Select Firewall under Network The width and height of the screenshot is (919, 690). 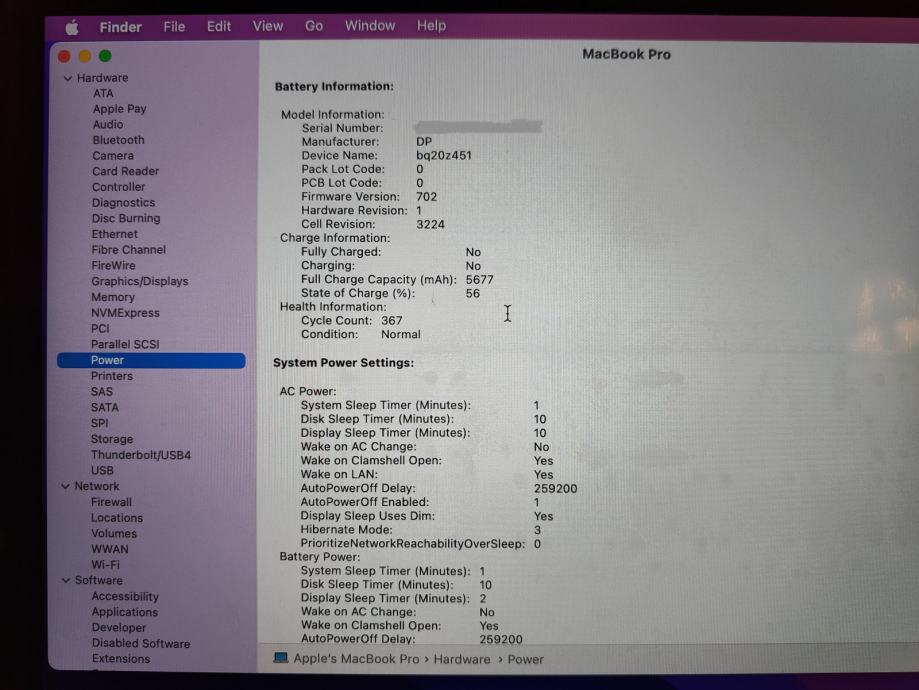(111, 502)
